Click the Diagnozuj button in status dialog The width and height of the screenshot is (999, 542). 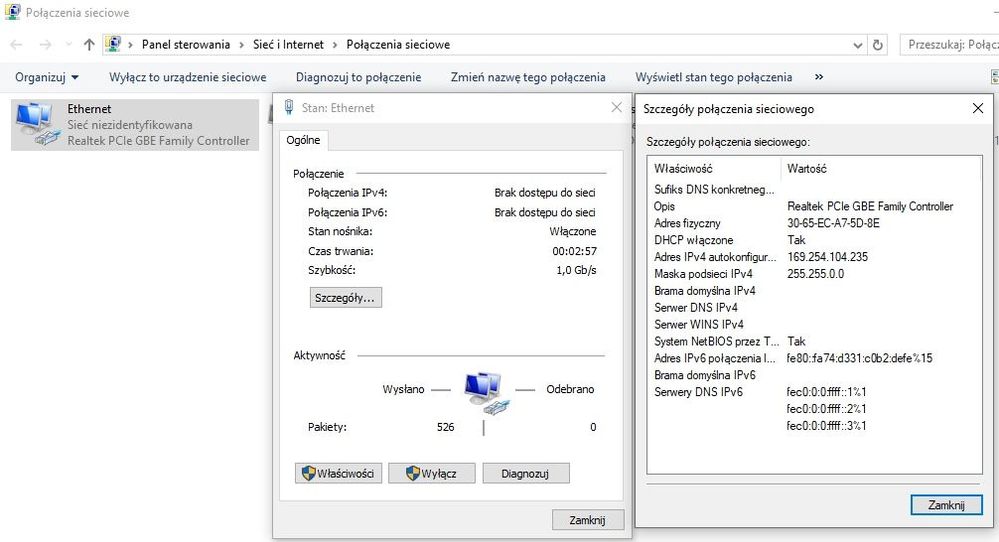tap(525, 473)
